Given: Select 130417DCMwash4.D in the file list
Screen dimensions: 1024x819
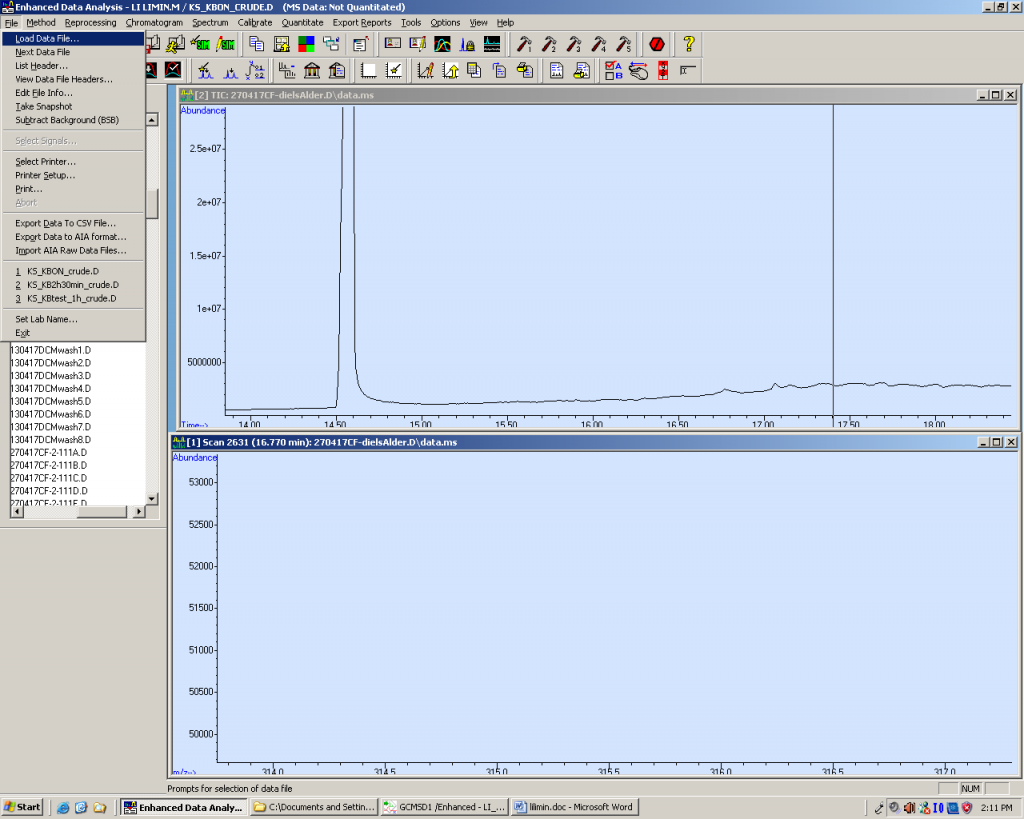Looking at the screenshot, I should click(50, 388).
